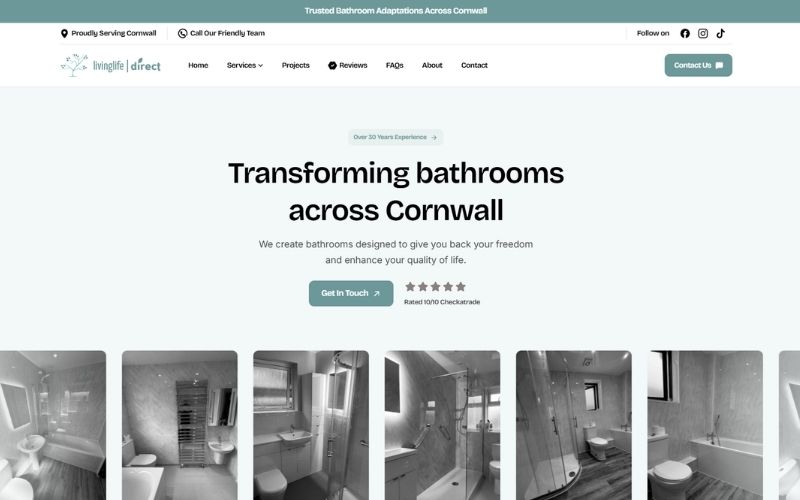The width and height of the screenshot is (800, 500).
Task: Open the Instagram profile icon
Action: pos(703,33)
